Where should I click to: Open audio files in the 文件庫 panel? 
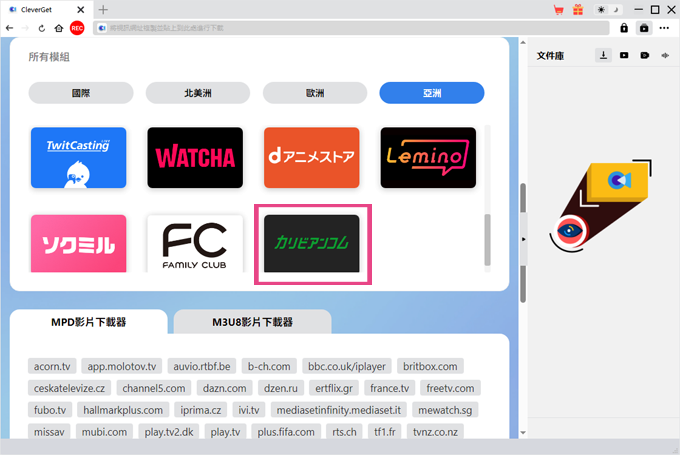[x=665, y=56]
